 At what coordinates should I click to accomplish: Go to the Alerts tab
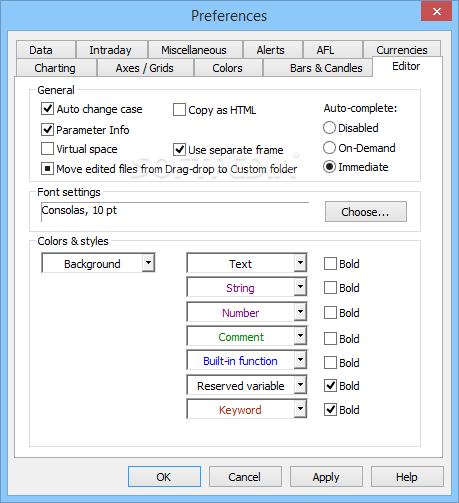pos(273,50)
